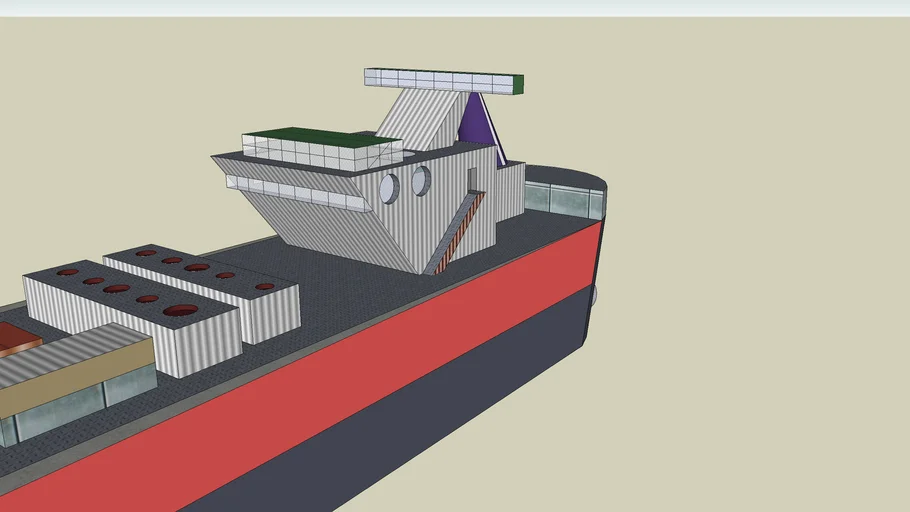Select the green roof on the bridge

coord(323,138)
